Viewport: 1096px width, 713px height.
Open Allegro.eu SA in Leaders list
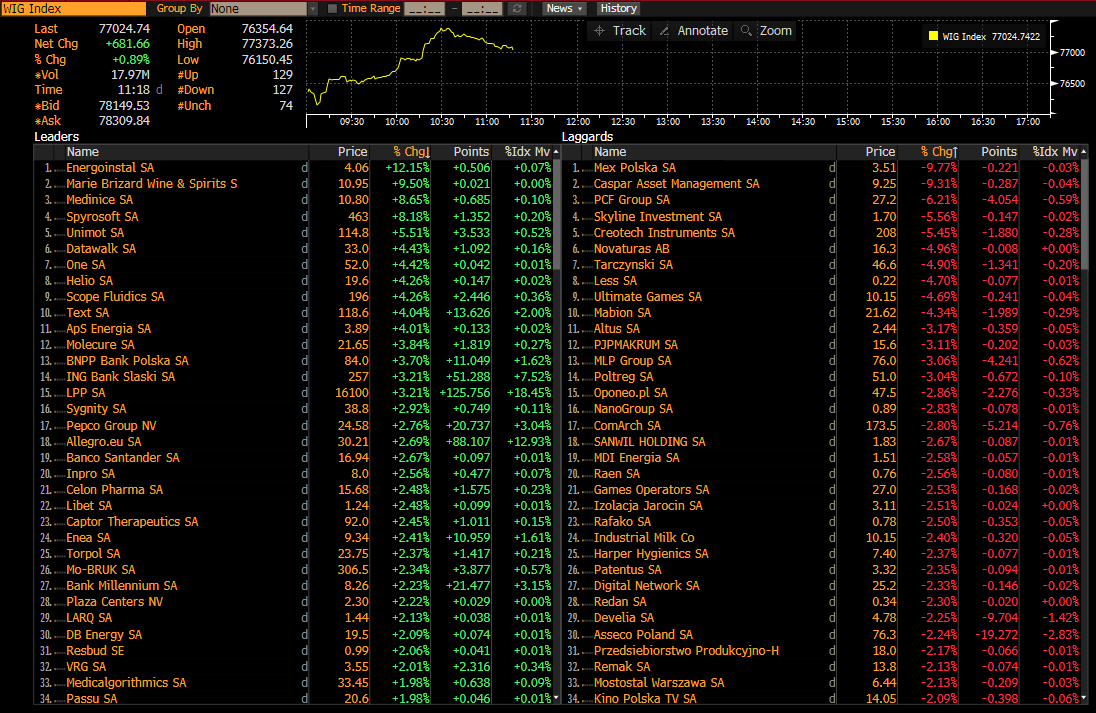[x=104, y=441]
